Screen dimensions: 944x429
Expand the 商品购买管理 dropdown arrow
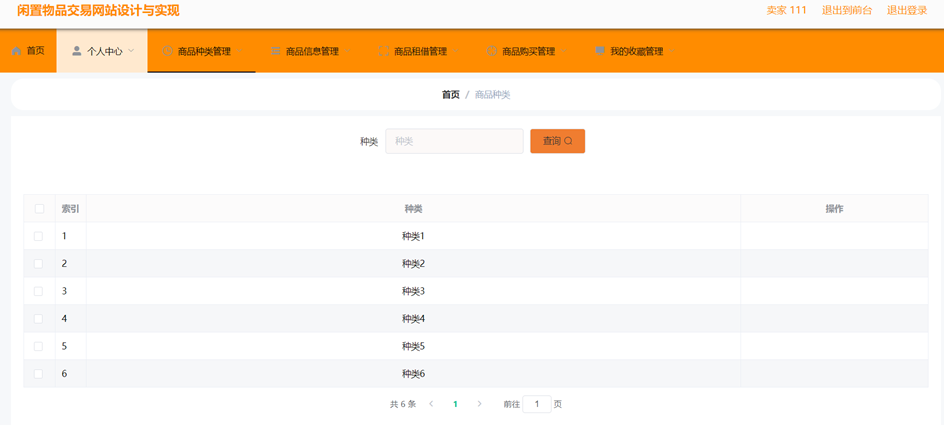pos(564,51)
